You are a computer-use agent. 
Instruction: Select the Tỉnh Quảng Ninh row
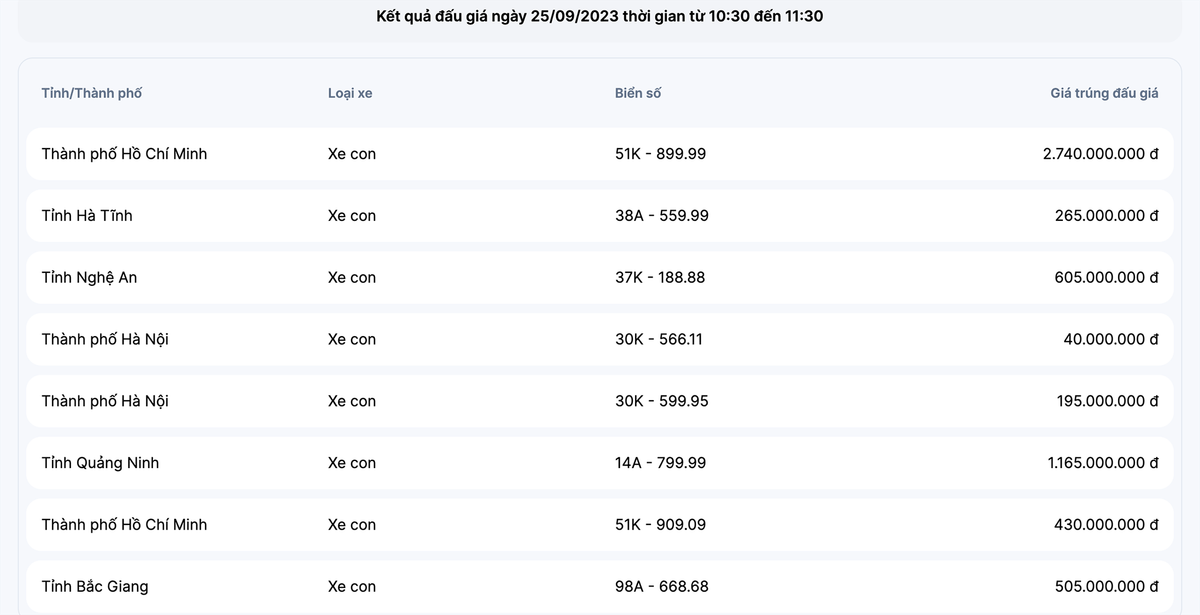100,463
